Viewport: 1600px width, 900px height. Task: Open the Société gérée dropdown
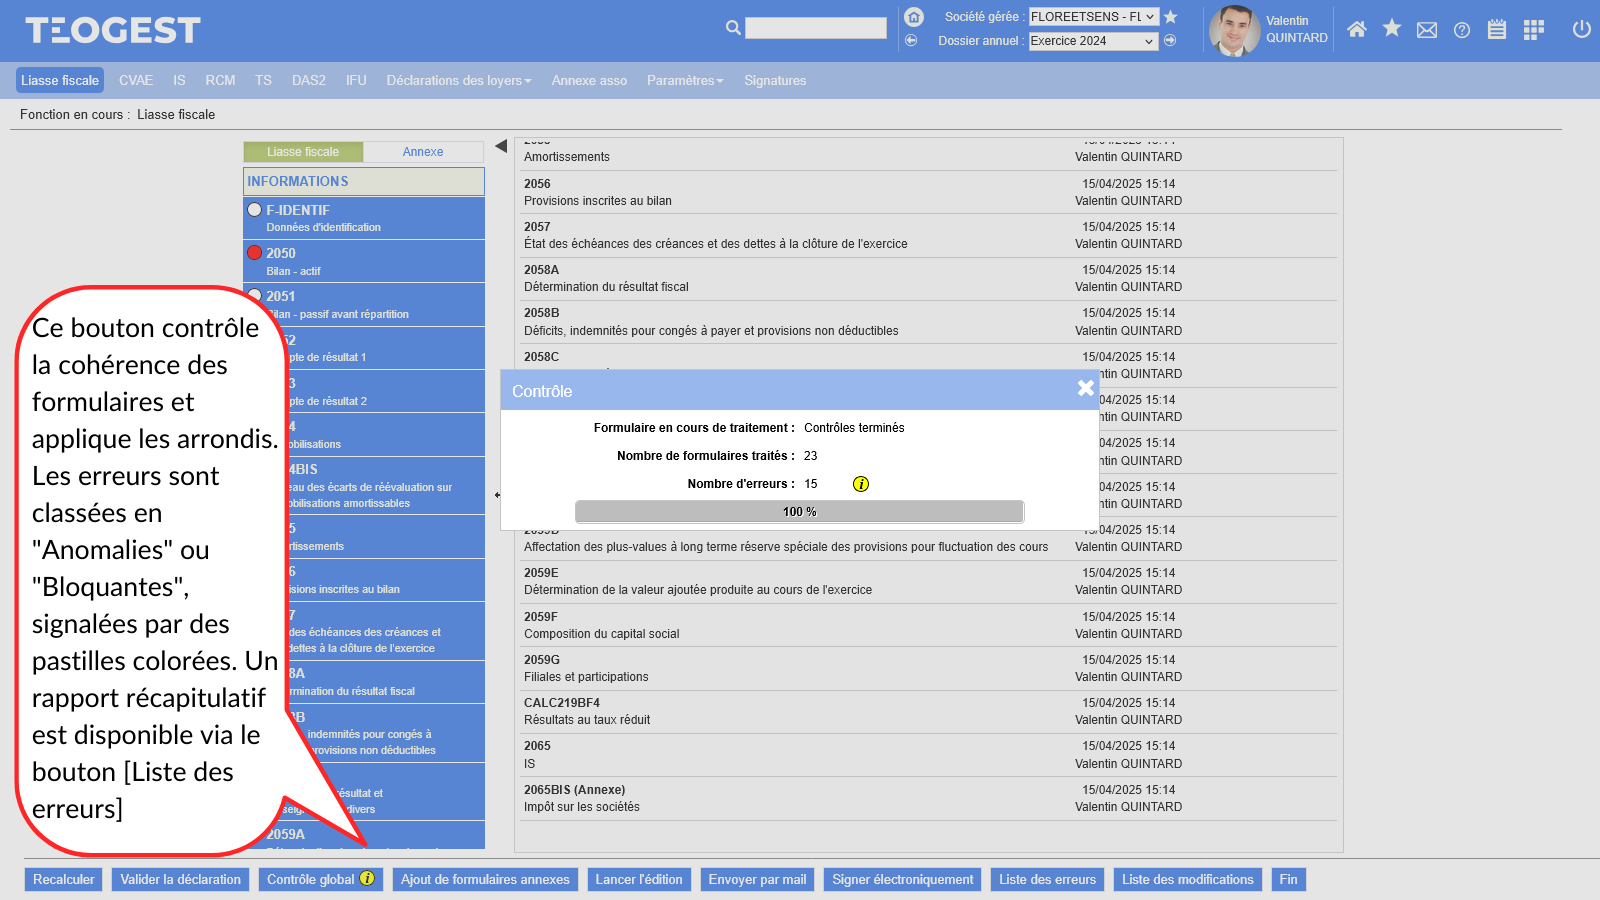coord(1093,17)
